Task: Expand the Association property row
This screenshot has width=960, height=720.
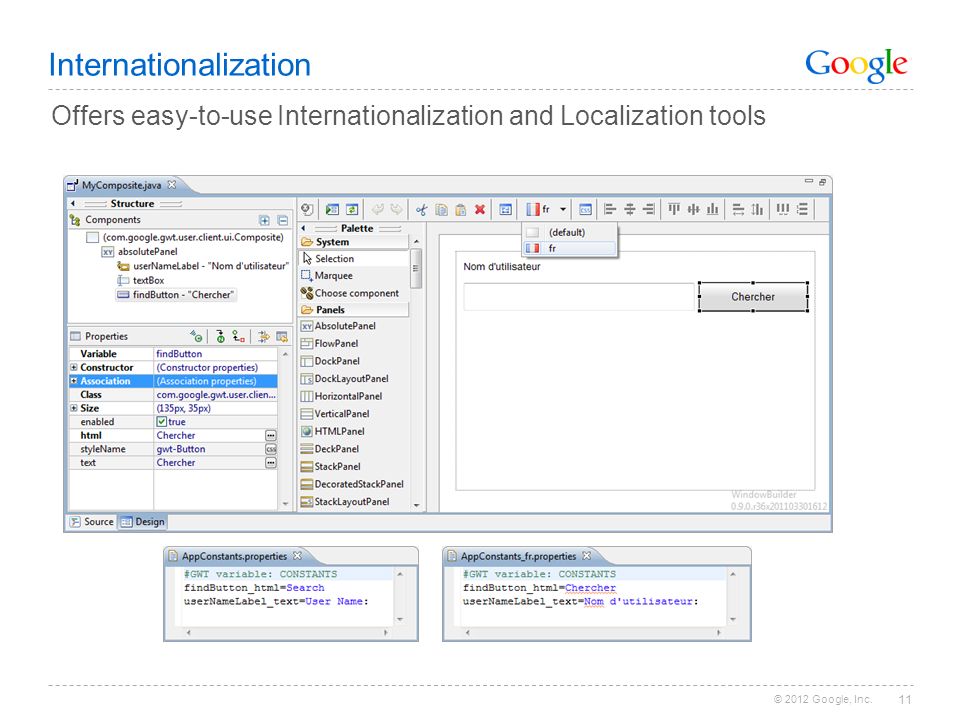Action: (73, 381)
